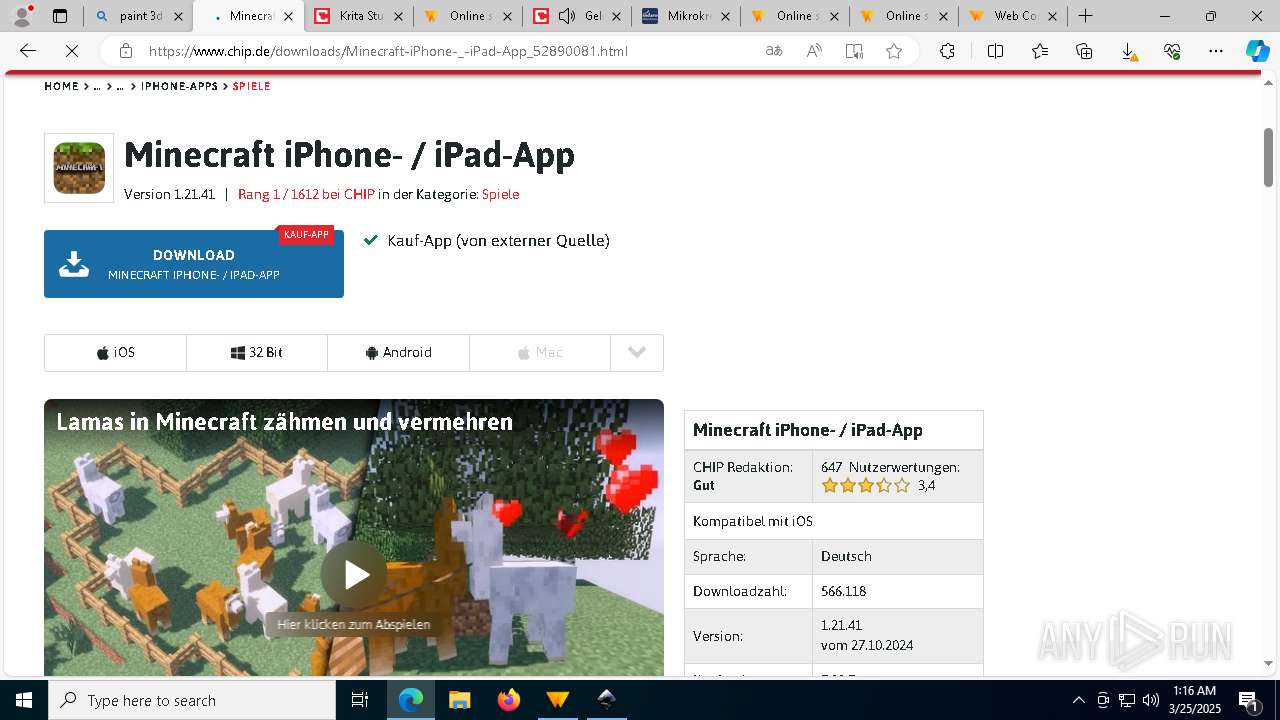Open the IPHONE-APPS breadcrumb link
This screenshot has width=1280, height=720.
[179, 86]
